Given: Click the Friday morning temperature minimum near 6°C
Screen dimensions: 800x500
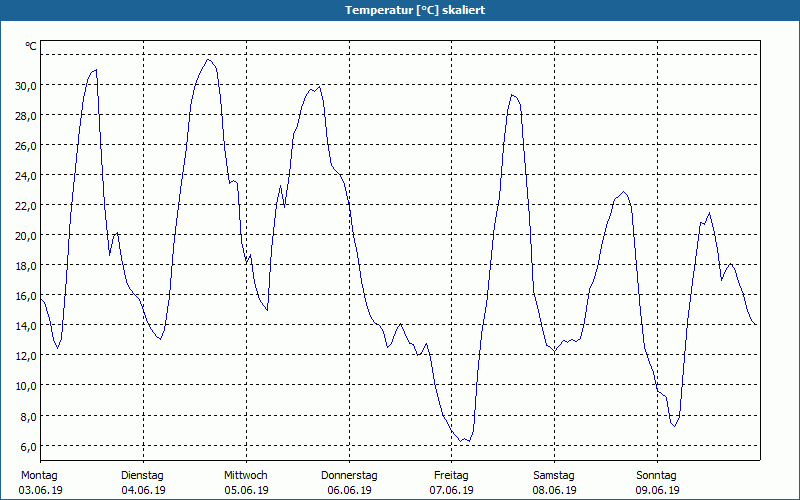Looking at the screenshot, I should coord(461,441).
